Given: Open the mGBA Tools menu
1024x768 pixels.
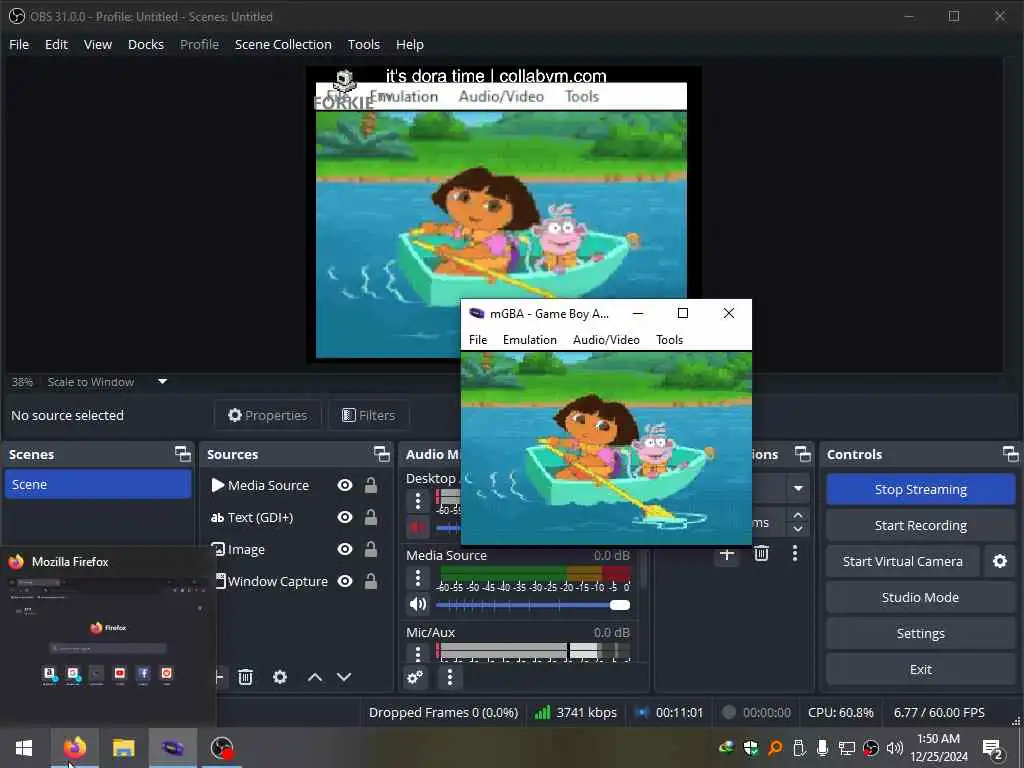Looking at the screenshot, I should [x=669, y=340].
